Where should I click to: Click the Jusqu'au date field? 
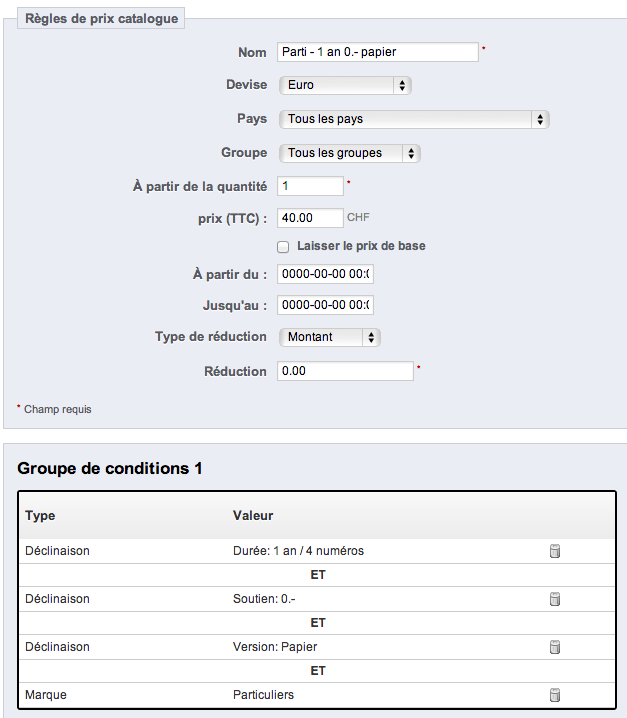click(x=325, y=305)
